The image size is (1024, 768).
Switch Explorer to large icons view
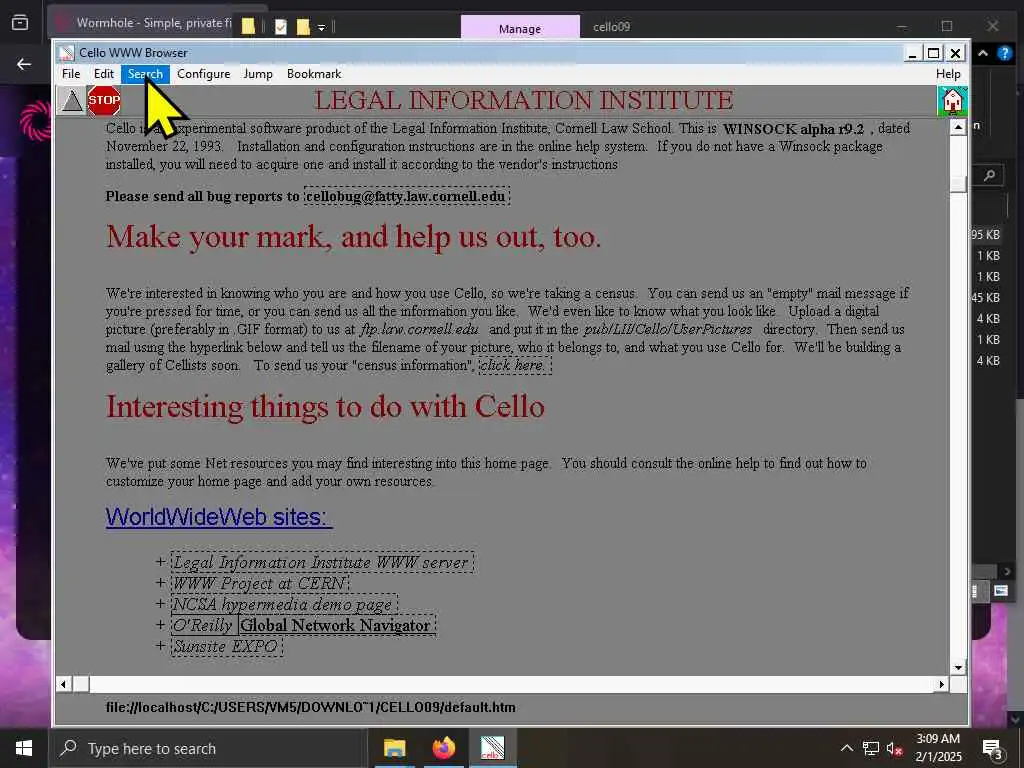(1000, 591)
